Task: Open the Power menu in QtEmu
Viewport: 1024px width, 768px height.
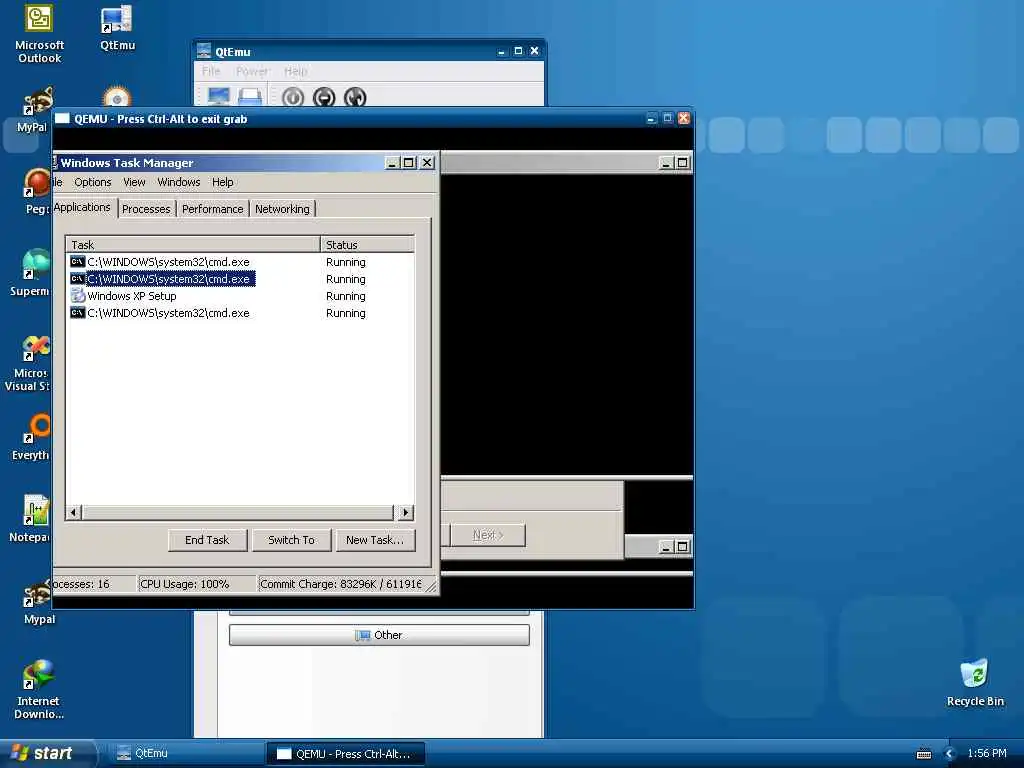Action: [252, 71]
